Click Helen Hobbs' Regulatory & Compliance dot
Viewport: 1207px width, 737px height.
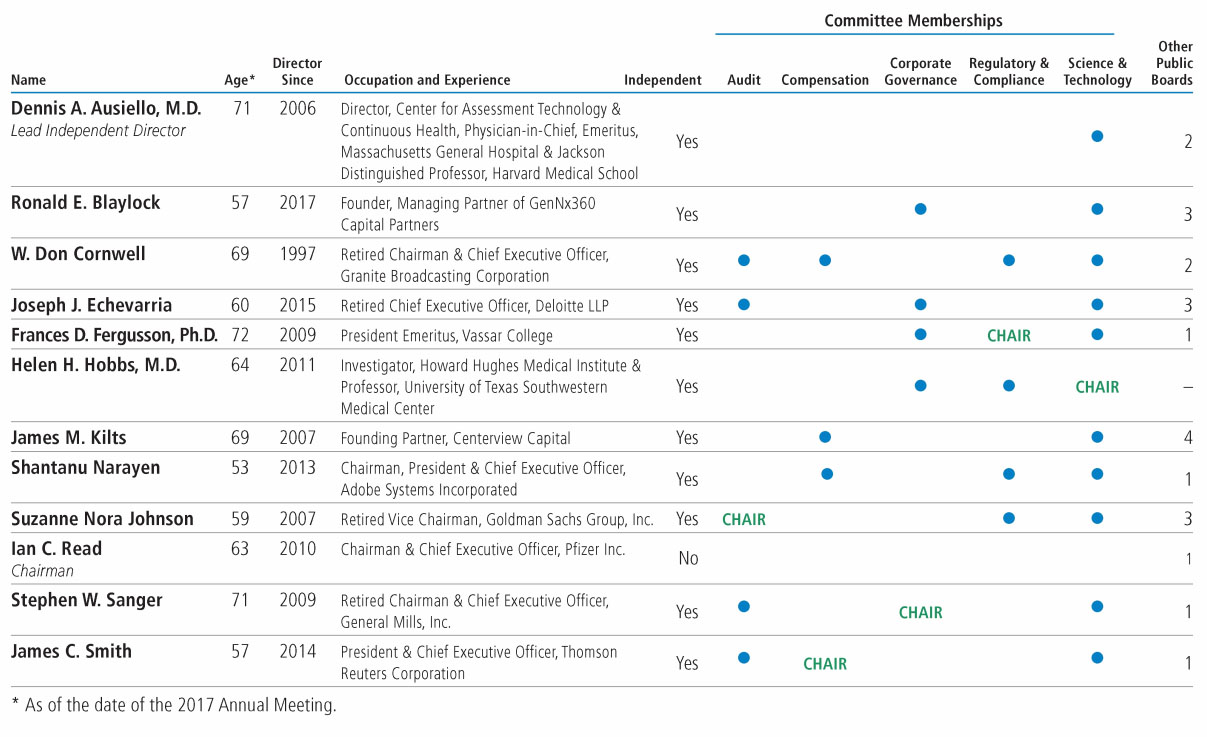[x=1008, y=385]
